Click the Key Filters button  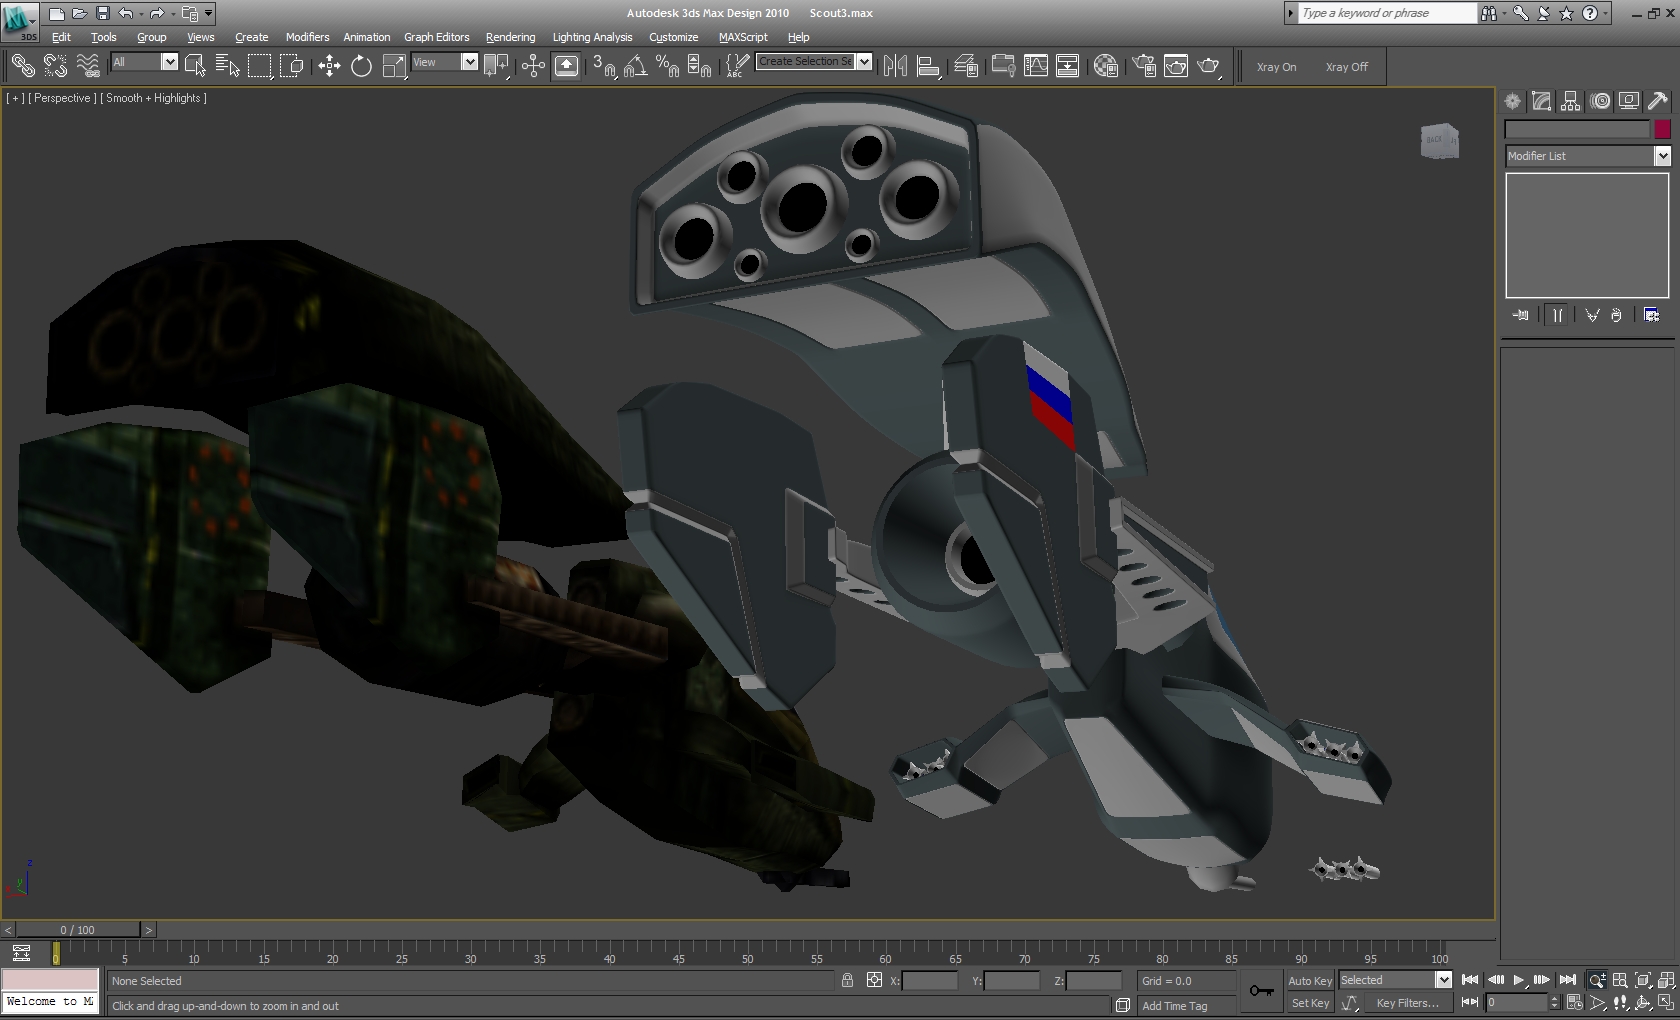1407,1003
